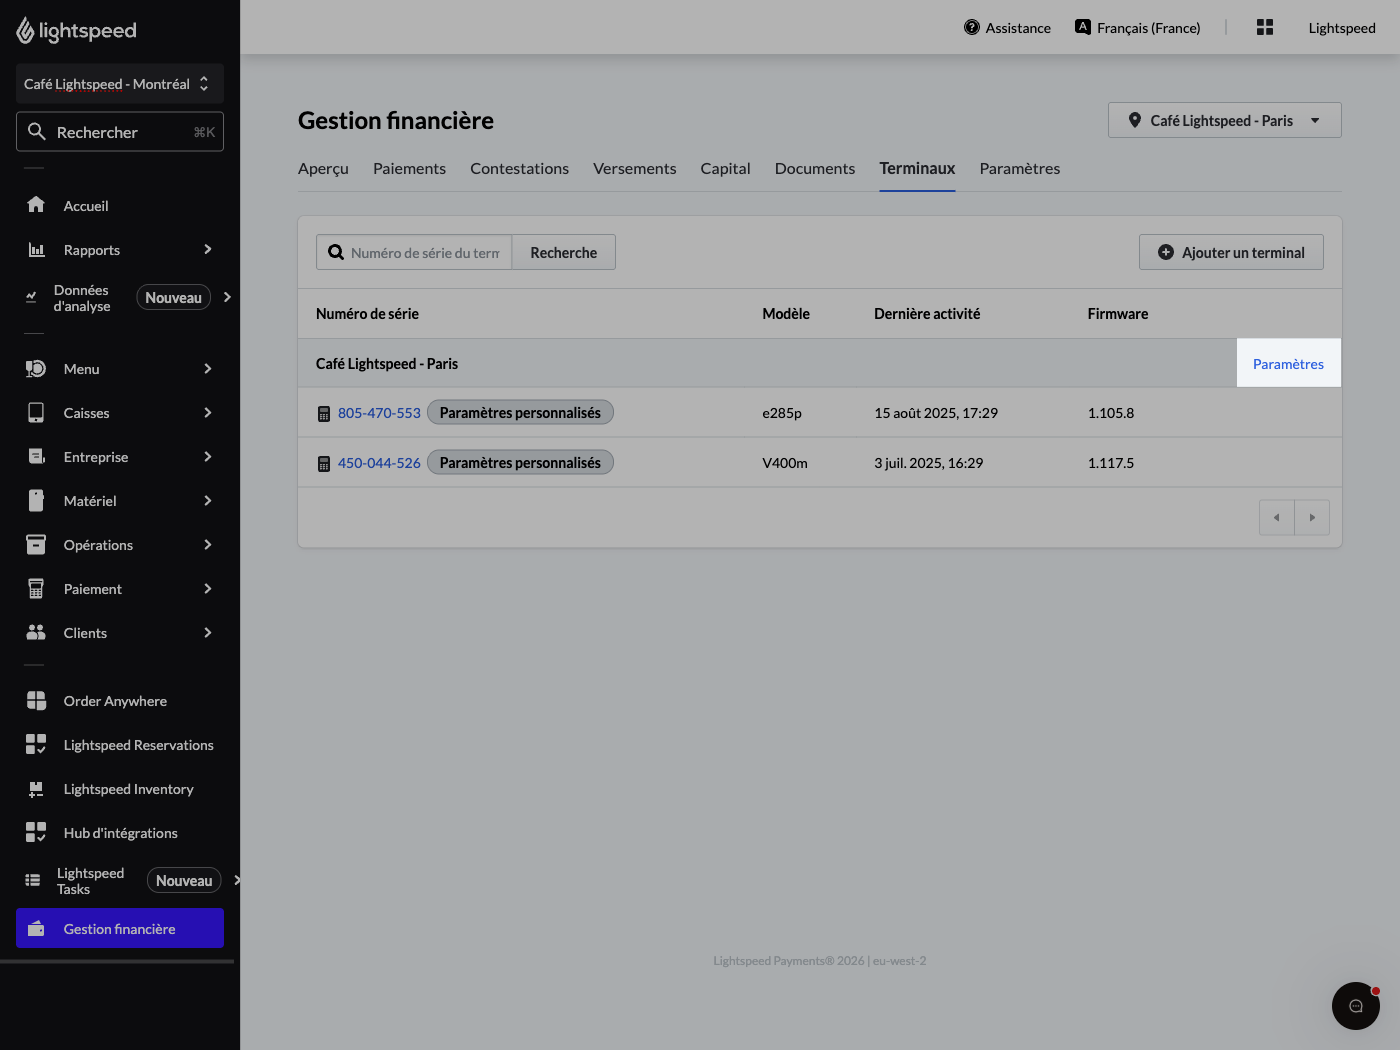1400x1050 pixels.
Task: Open Paramètres link for Café Lightspeed - Paris
Action: pos(1288,364)
